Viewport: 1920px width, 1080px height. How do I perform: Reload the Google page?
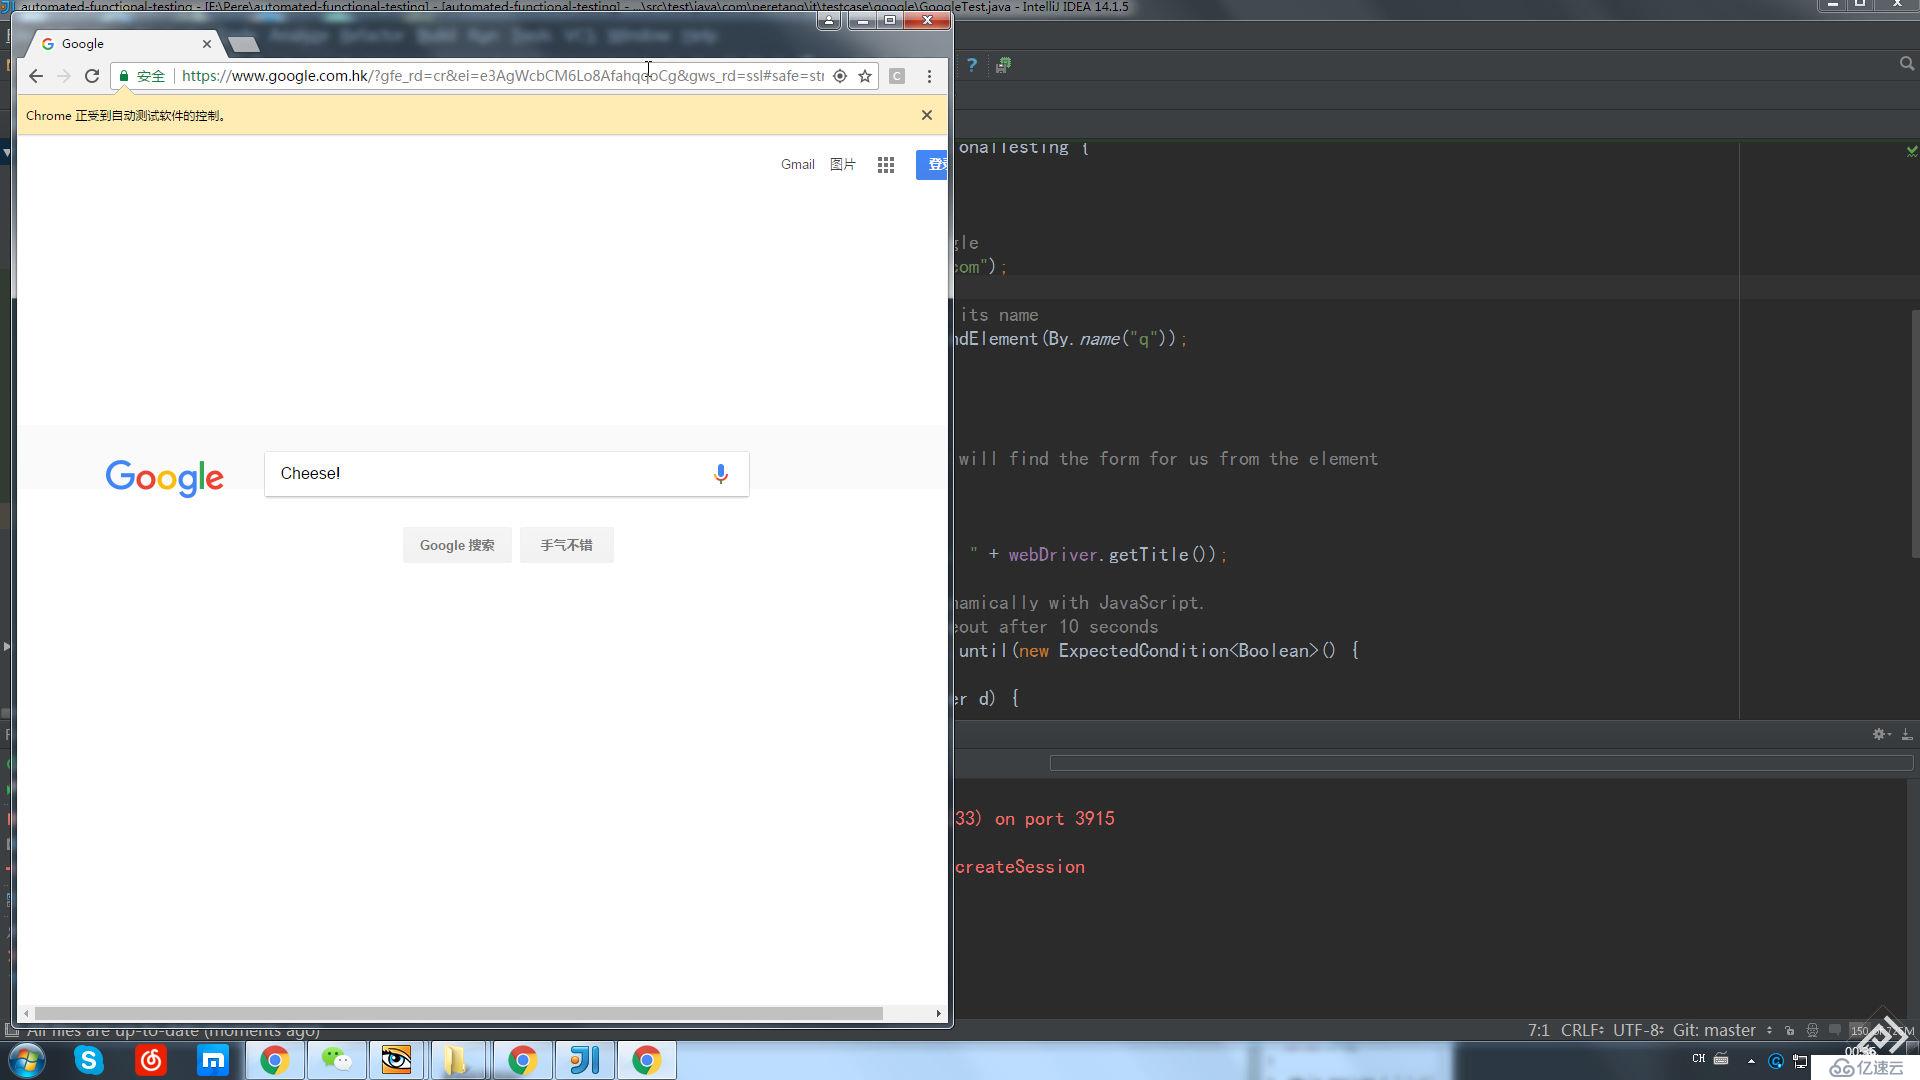[92, 76]
